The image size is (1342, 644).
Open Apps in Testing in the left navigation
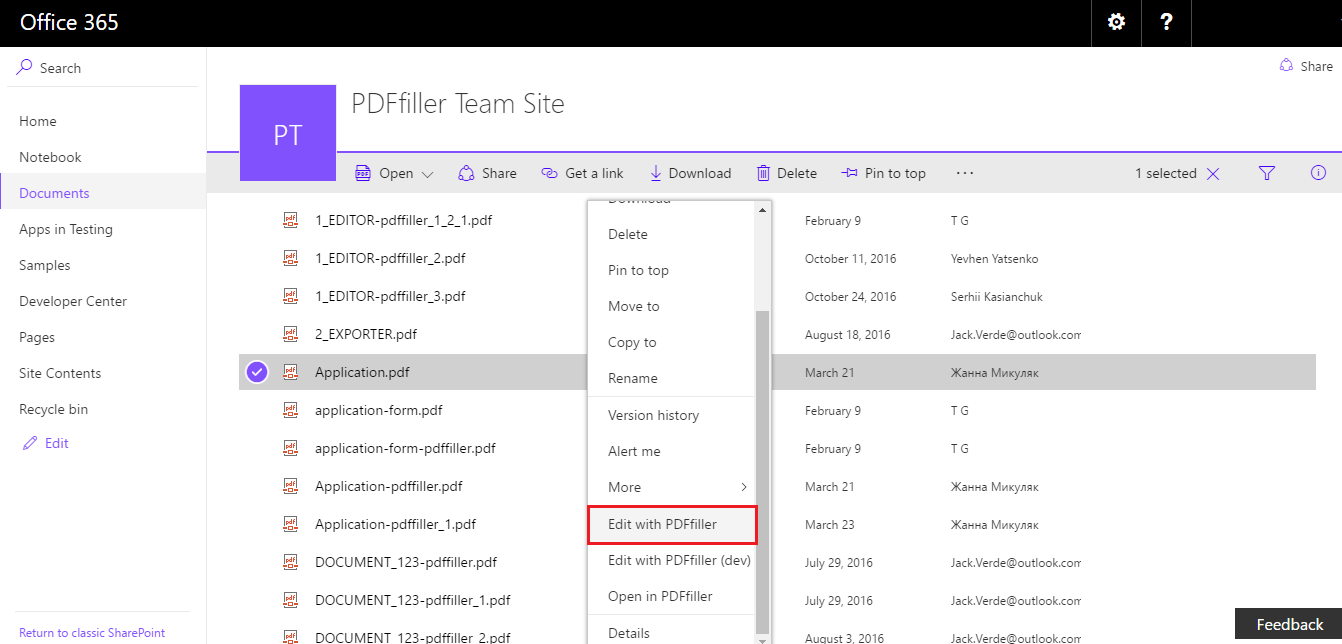pyautogui.click(x=66, y=229)
